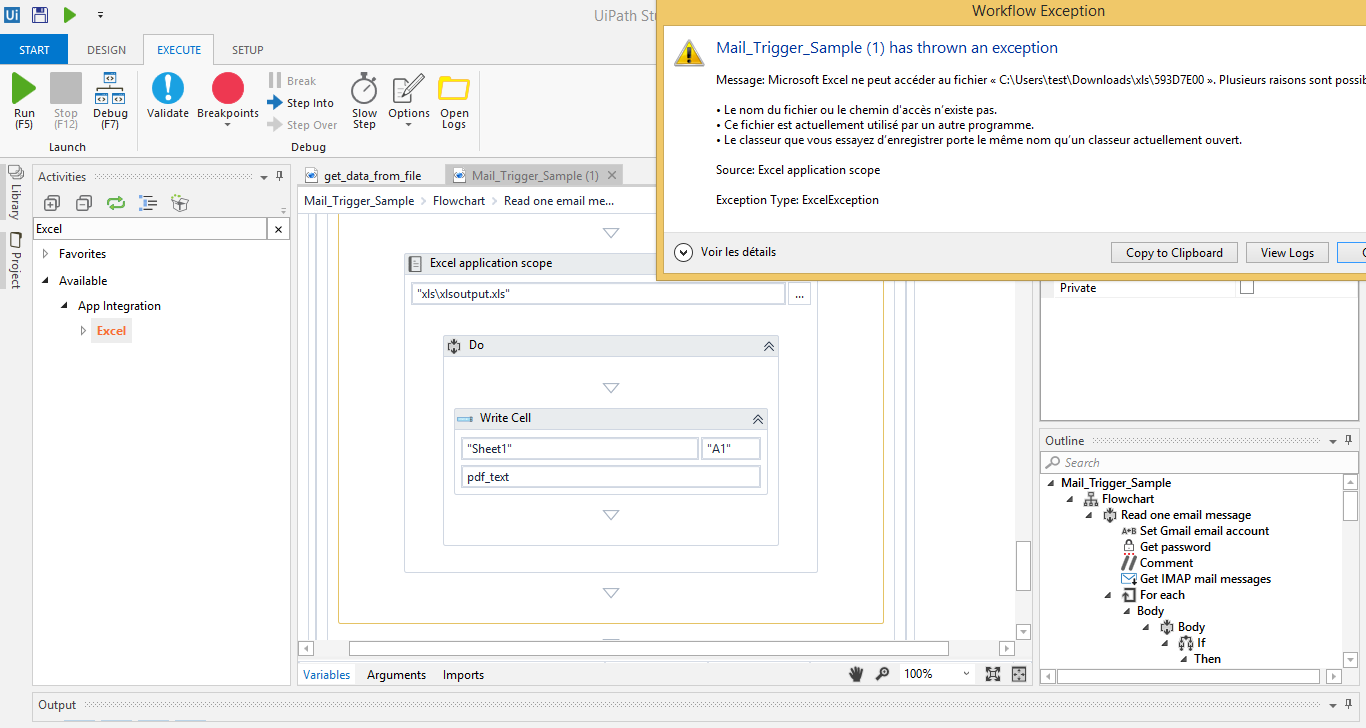The height and width of the screenshot is (728, 1366).
Task: Clear the Excel search in Activities
Action: [x=279, y=229]
